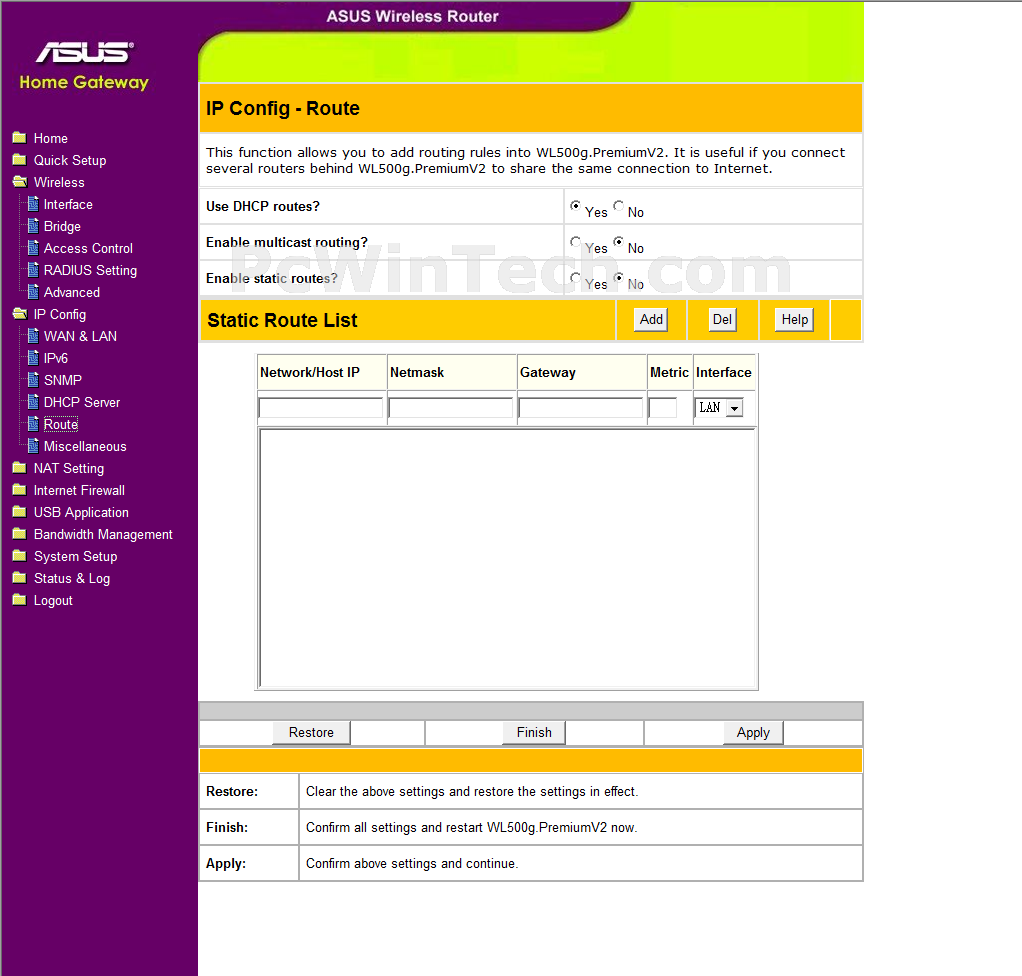The height and width of the screenshot is (976, 1022).
Task: Click the page icon next to SNMP
Action: pos(33,380)
